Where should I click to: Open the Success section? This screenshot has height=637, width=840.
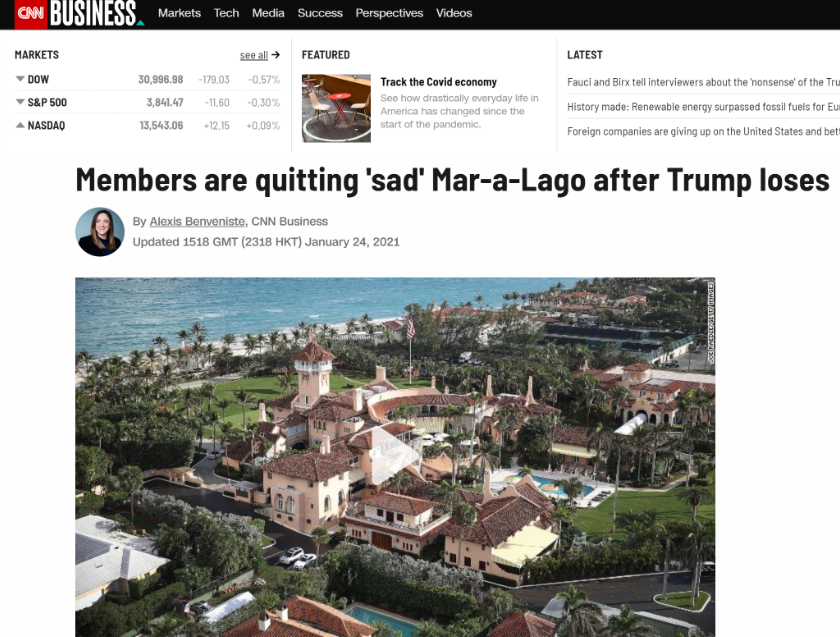[x=320, y=13]
